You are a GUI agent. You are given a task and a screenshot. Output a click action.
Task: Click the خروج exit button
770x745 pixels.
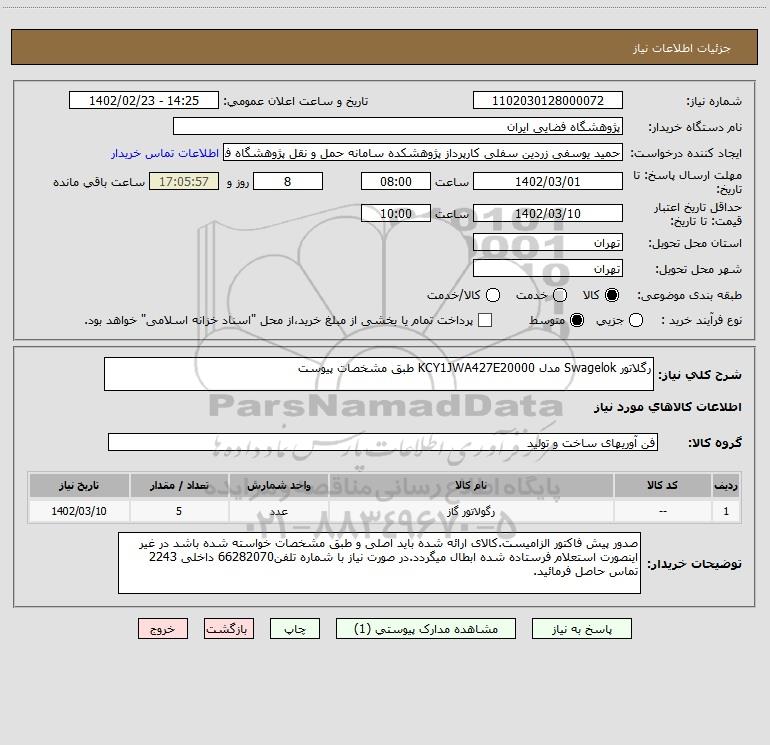click(163, 629)
